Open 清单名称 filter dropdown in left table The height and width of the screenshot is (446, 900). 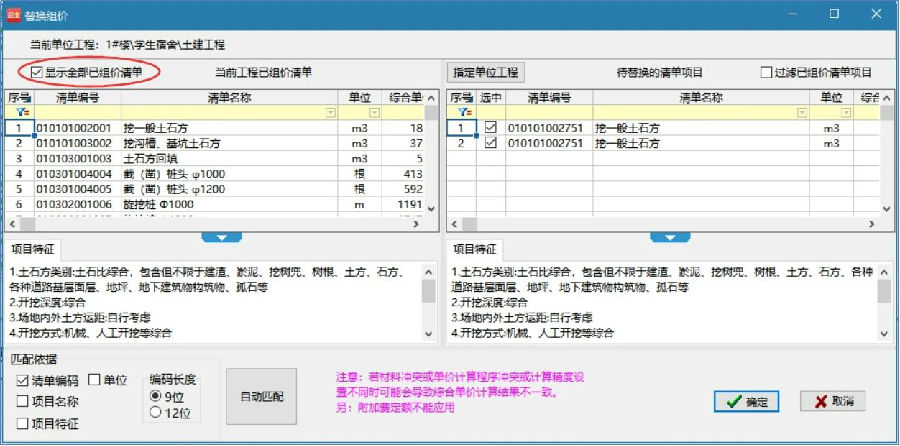(x=331, y=113)
